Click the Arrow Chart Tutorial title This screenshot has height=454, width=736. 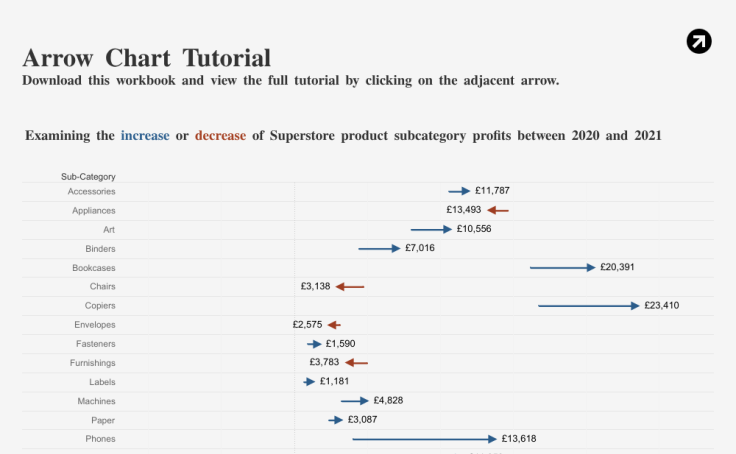(146, 57)
